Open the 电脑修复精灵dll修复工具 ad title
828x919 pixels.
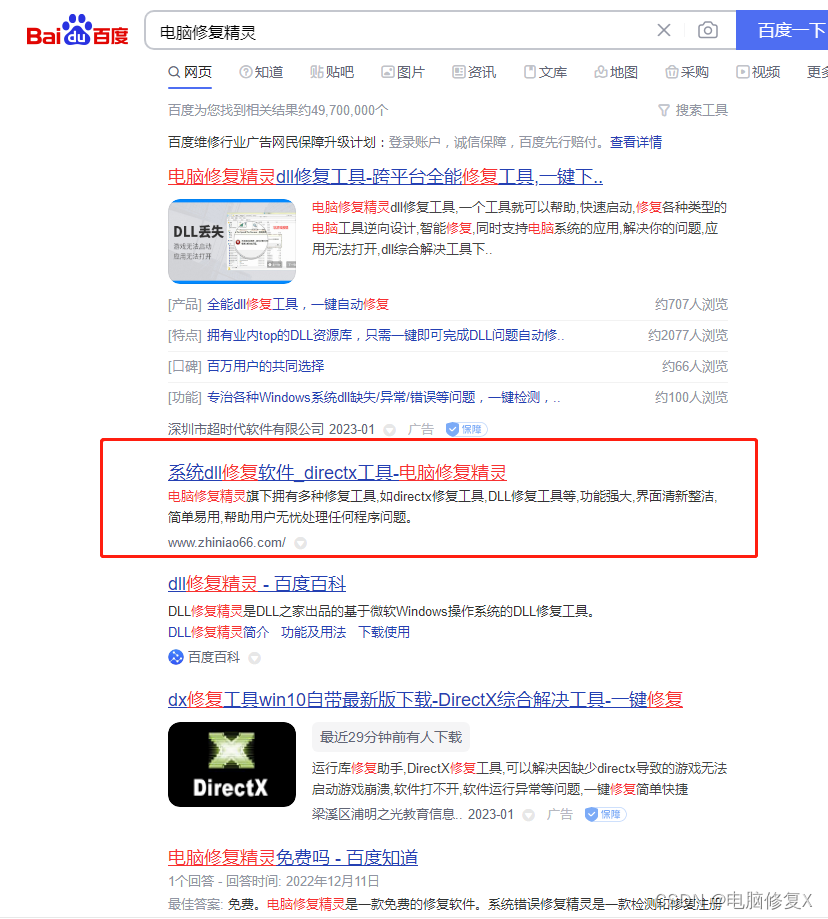pos(385,176)
